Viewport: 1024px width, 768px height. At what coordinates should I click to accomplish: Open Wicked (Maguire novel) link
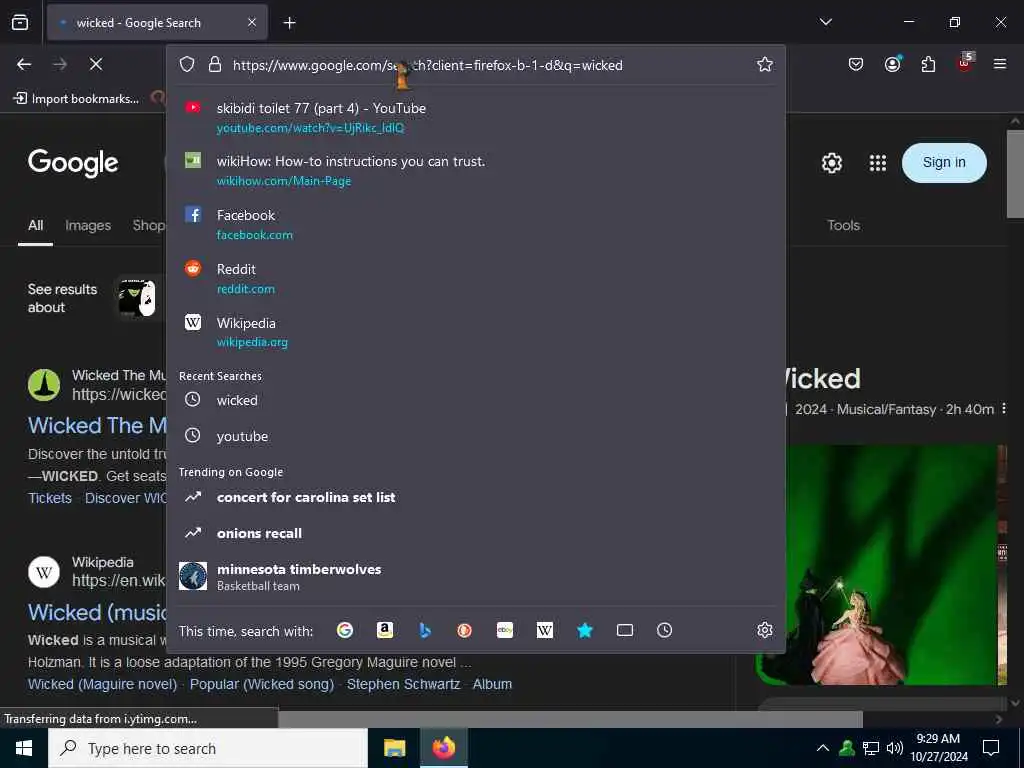tap(103, 684)
